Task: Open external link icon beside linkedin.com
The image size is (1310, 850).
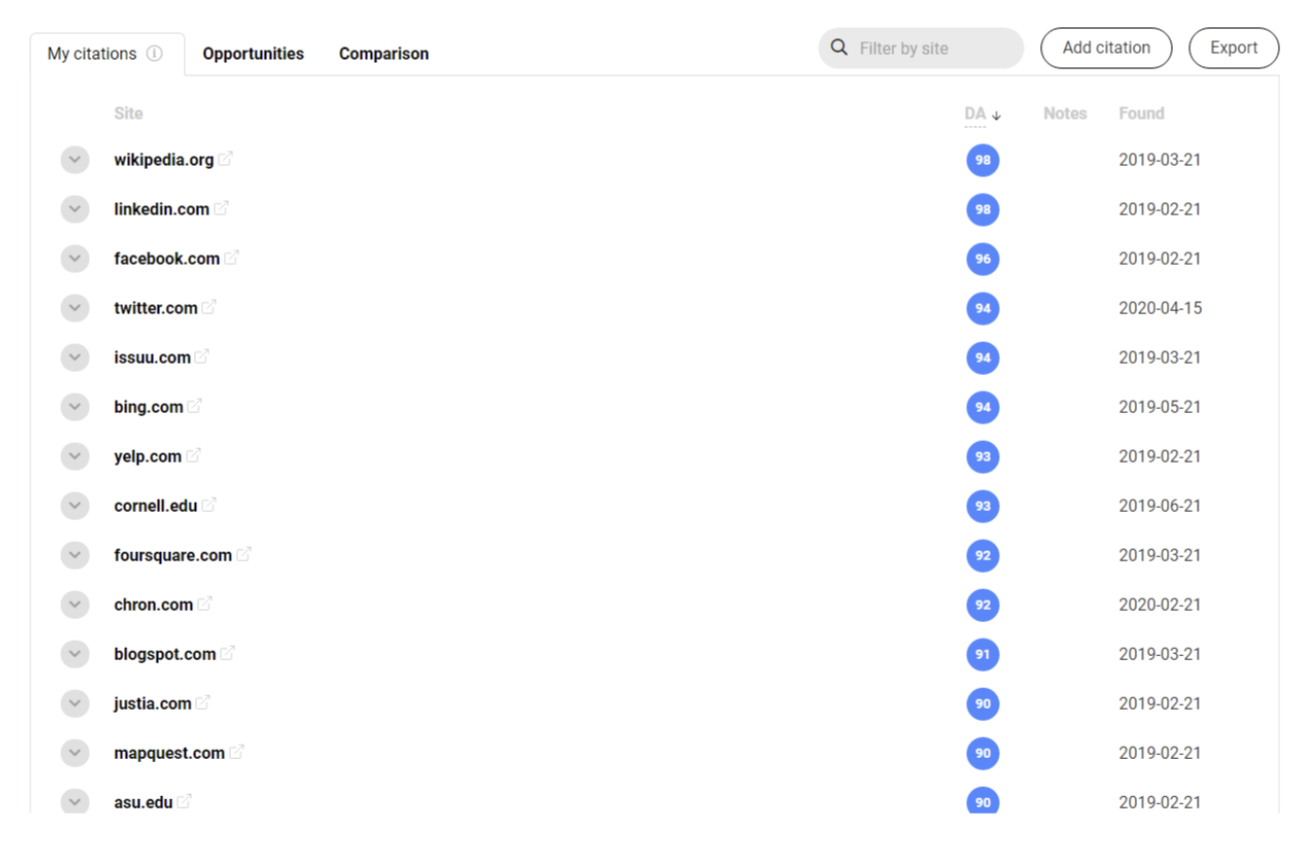Action: [x=221, y=208]
